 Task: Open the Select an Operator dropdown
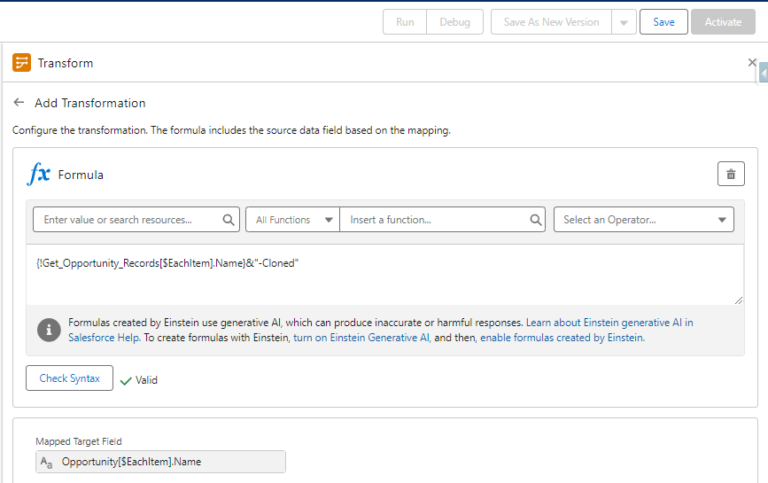click(643, 220)
